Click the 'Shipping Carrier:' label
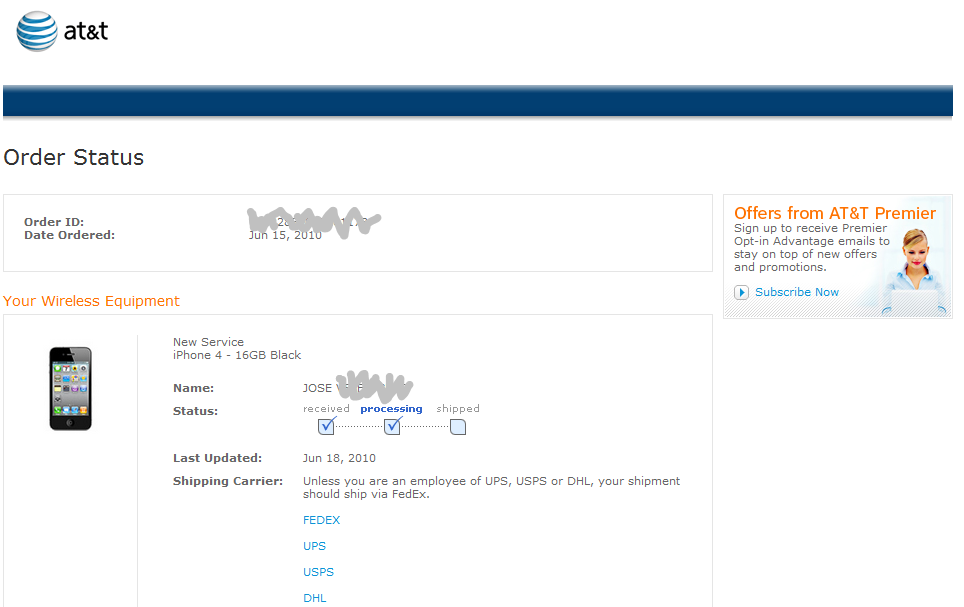This screenshot has width=964, height=607. click(x=228, y=481)
